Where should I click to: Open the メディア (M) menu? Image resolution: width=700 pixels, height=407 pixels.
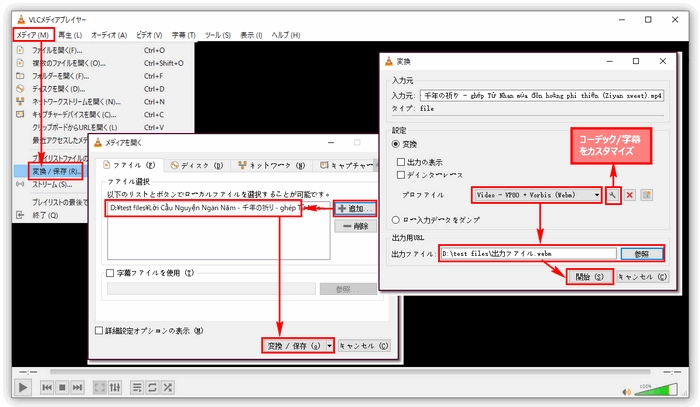click(33, 35)
